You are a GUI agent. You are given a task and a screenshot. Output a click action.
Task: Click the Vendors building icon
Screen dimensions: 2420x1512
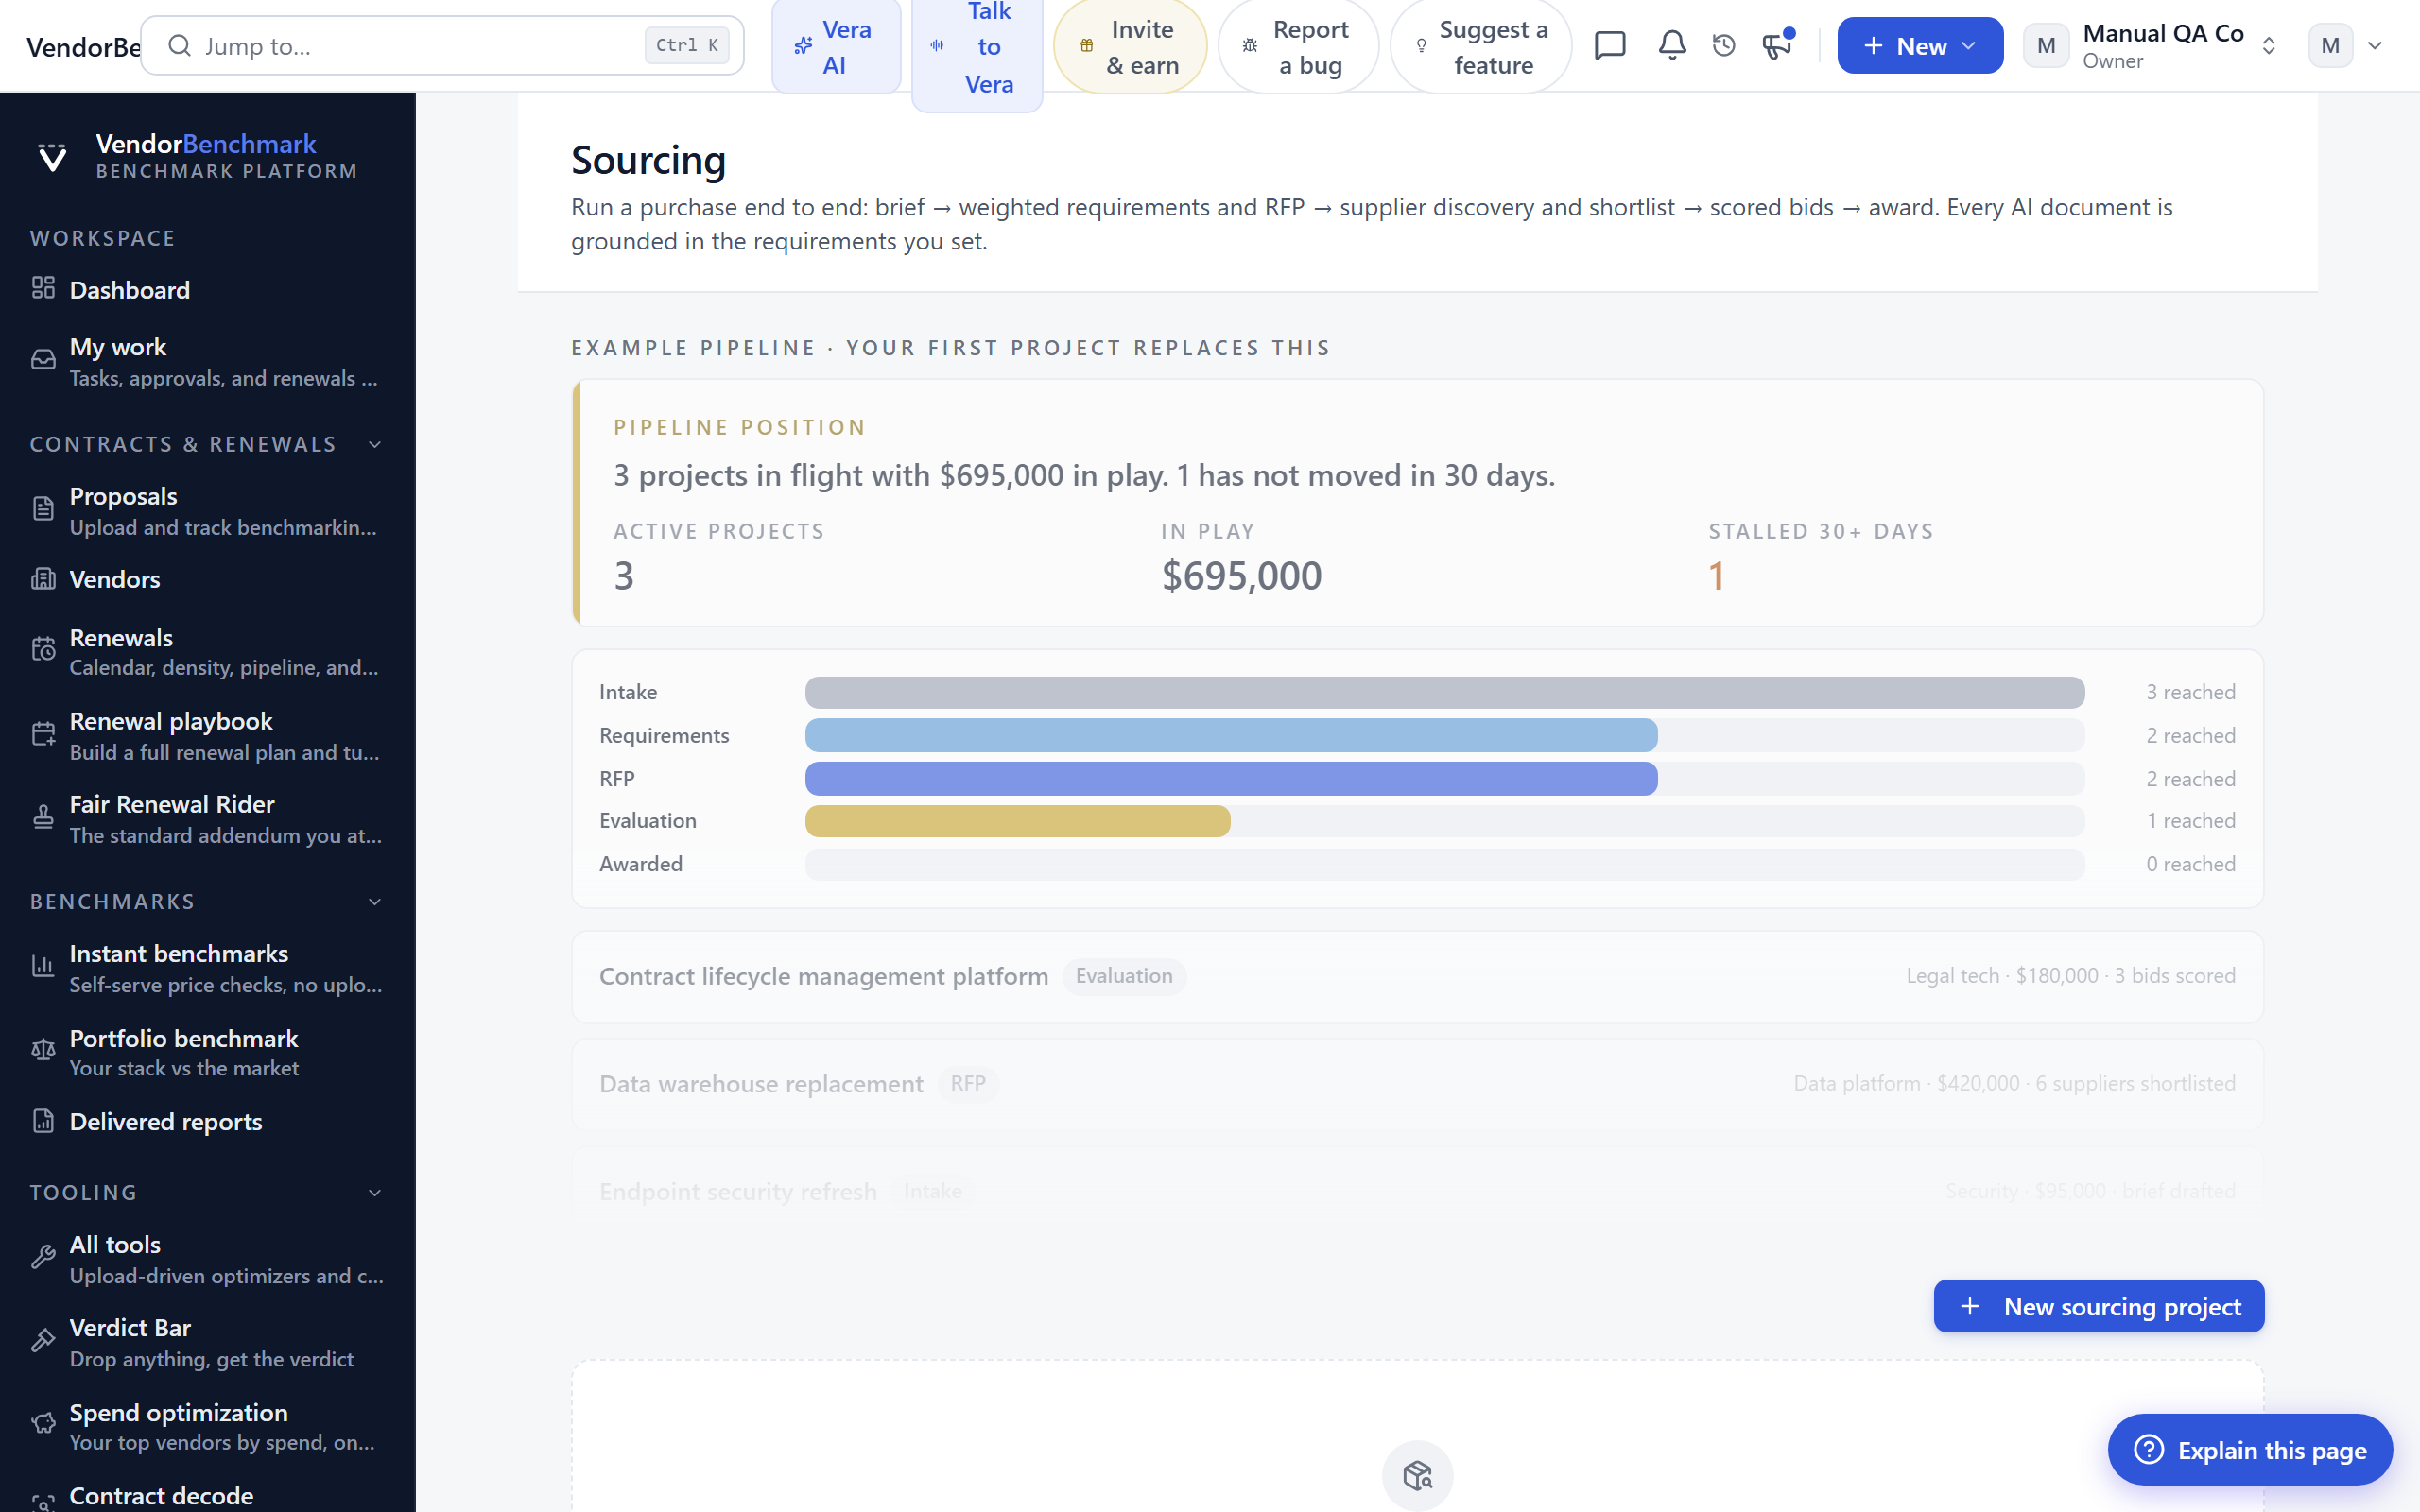[x=43, y=579]
